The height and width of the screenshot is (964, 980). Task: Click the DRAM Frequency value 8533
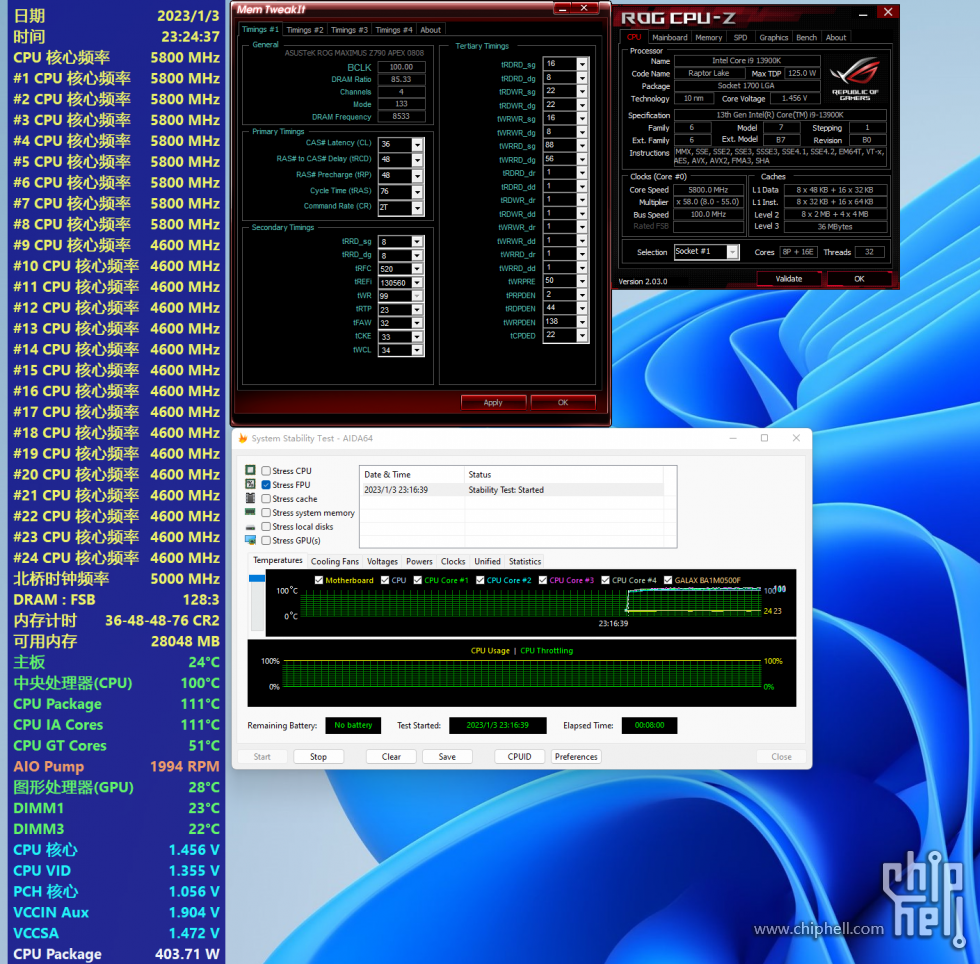(401, 116)
